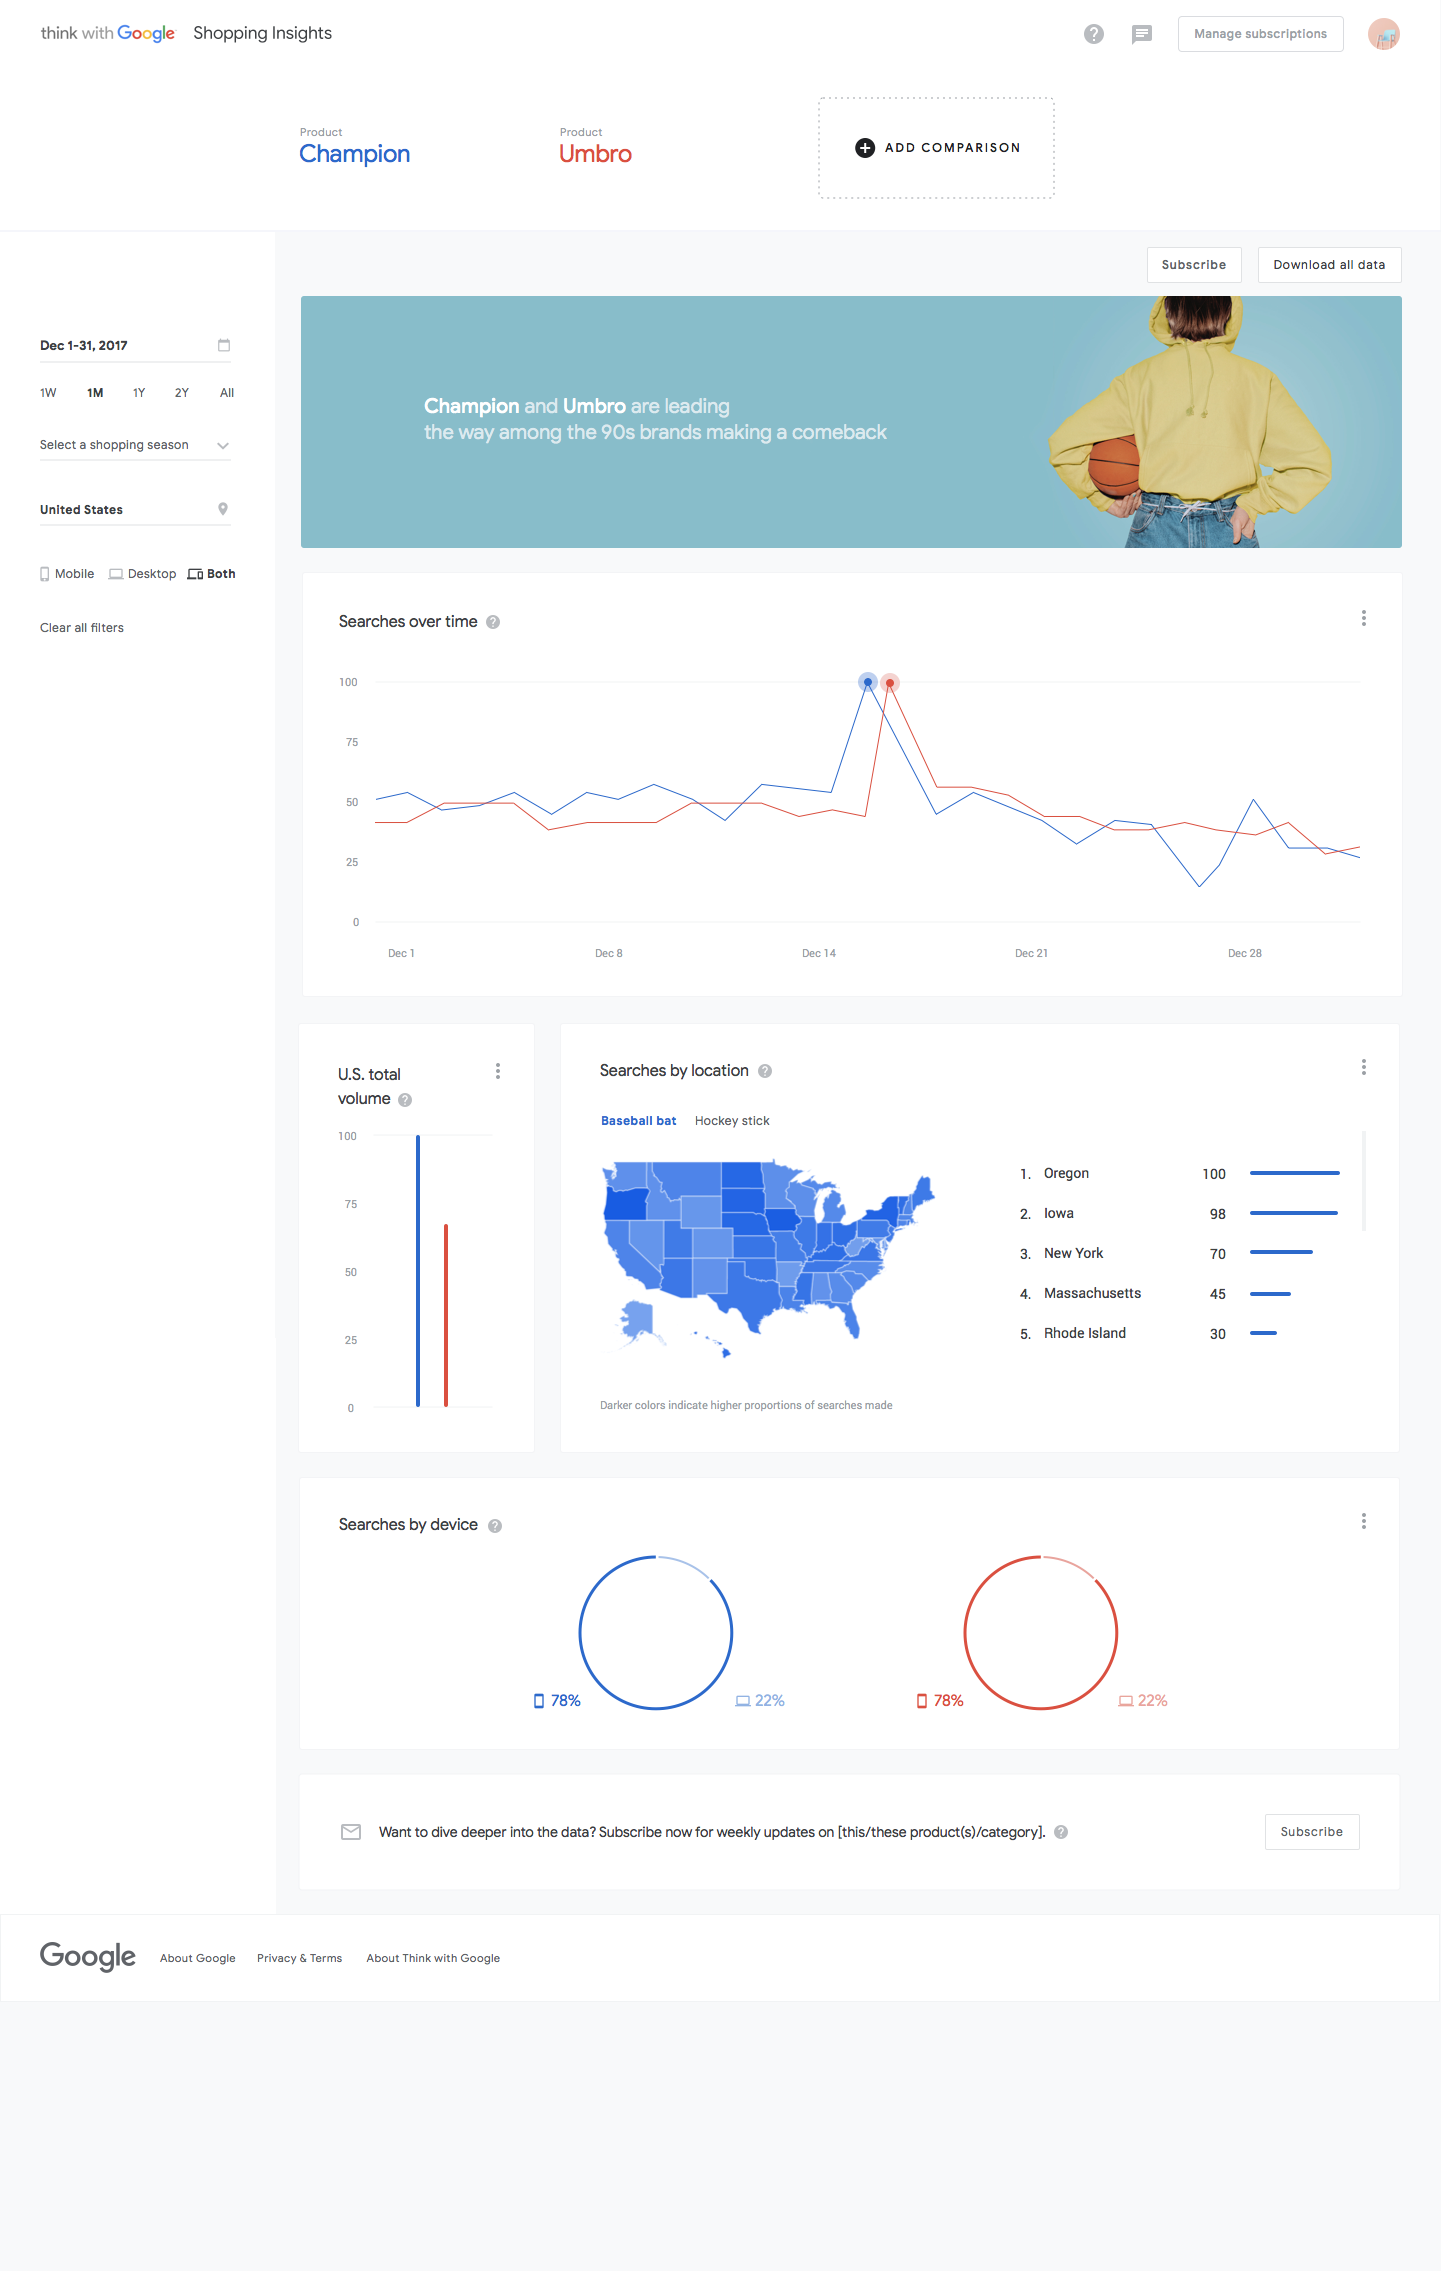This screenshot has width=1441, height=2271.
Task: Click the location pin icon beside United States
Action: click(223, 509)
